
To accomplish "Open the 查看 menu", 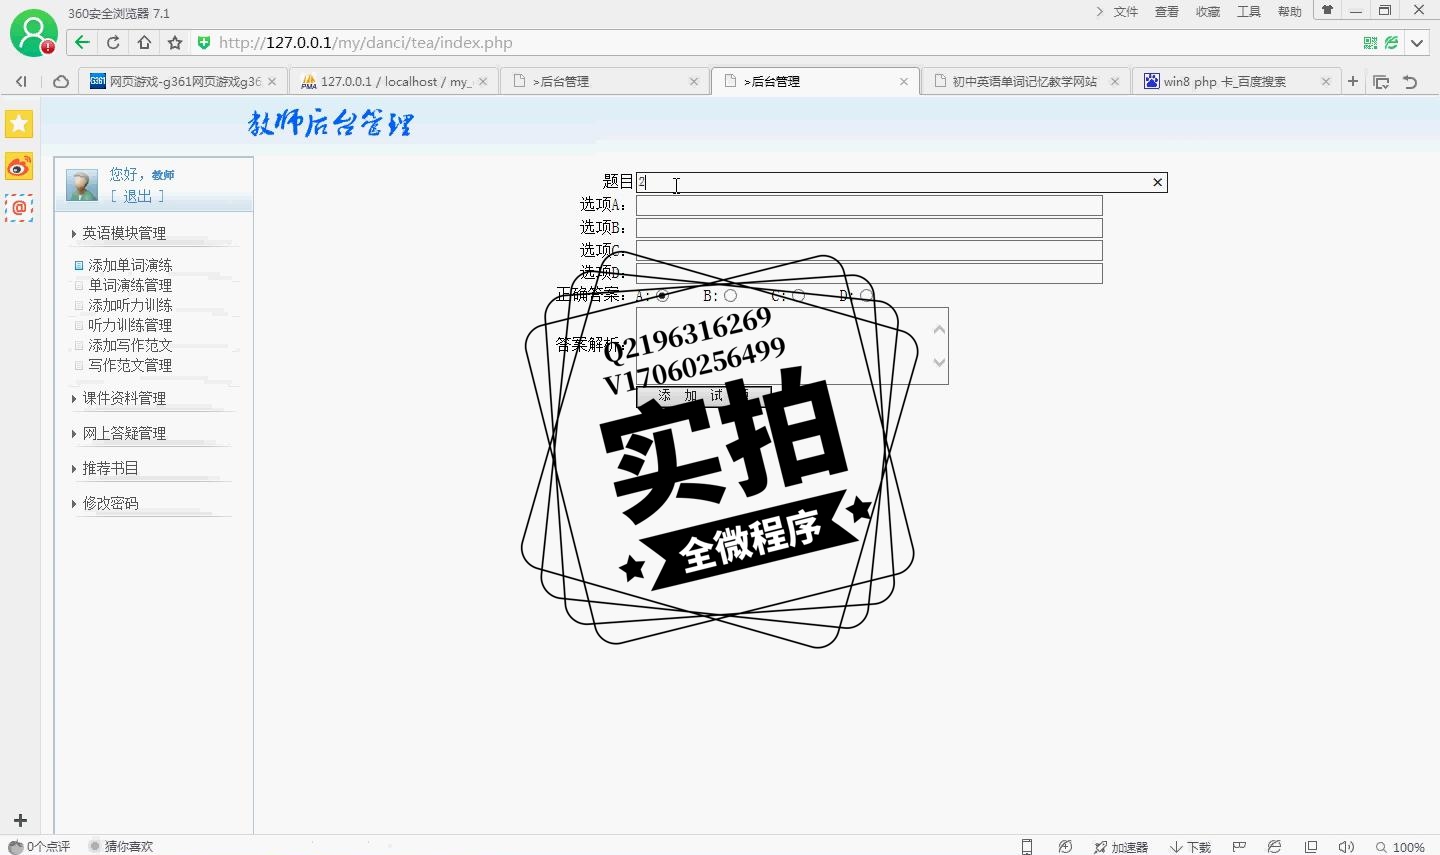I will coord(1167,12).
